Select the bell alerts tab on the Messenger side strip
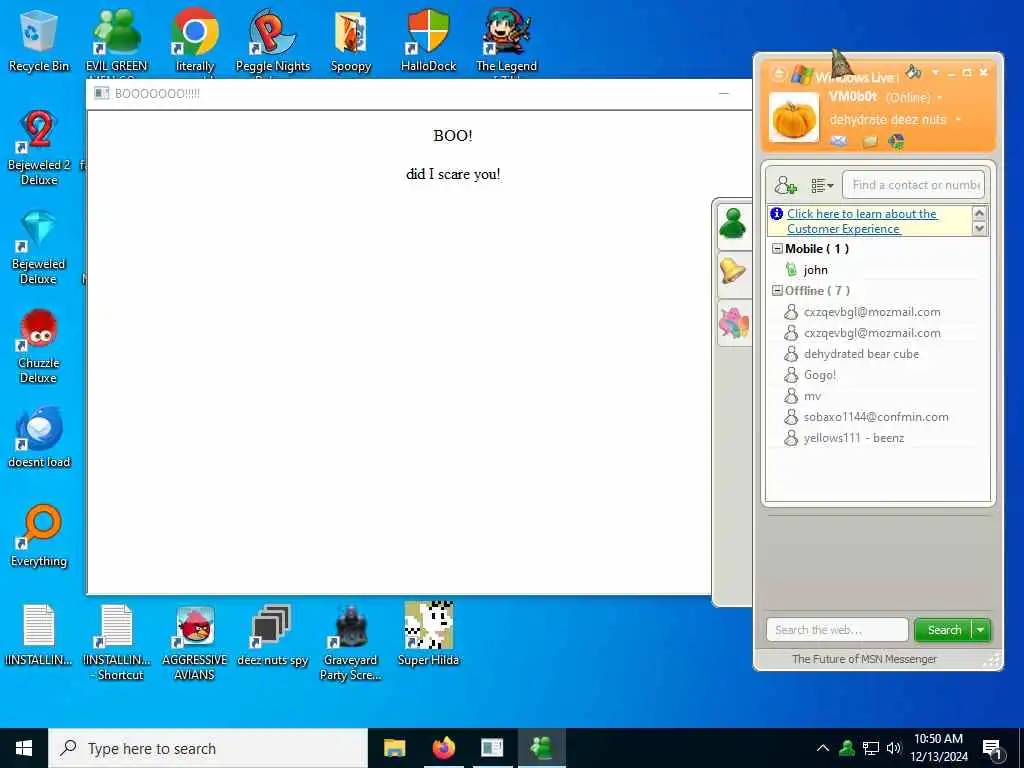The height and width of the screenshot is (768, 1024). coord(733,271)
